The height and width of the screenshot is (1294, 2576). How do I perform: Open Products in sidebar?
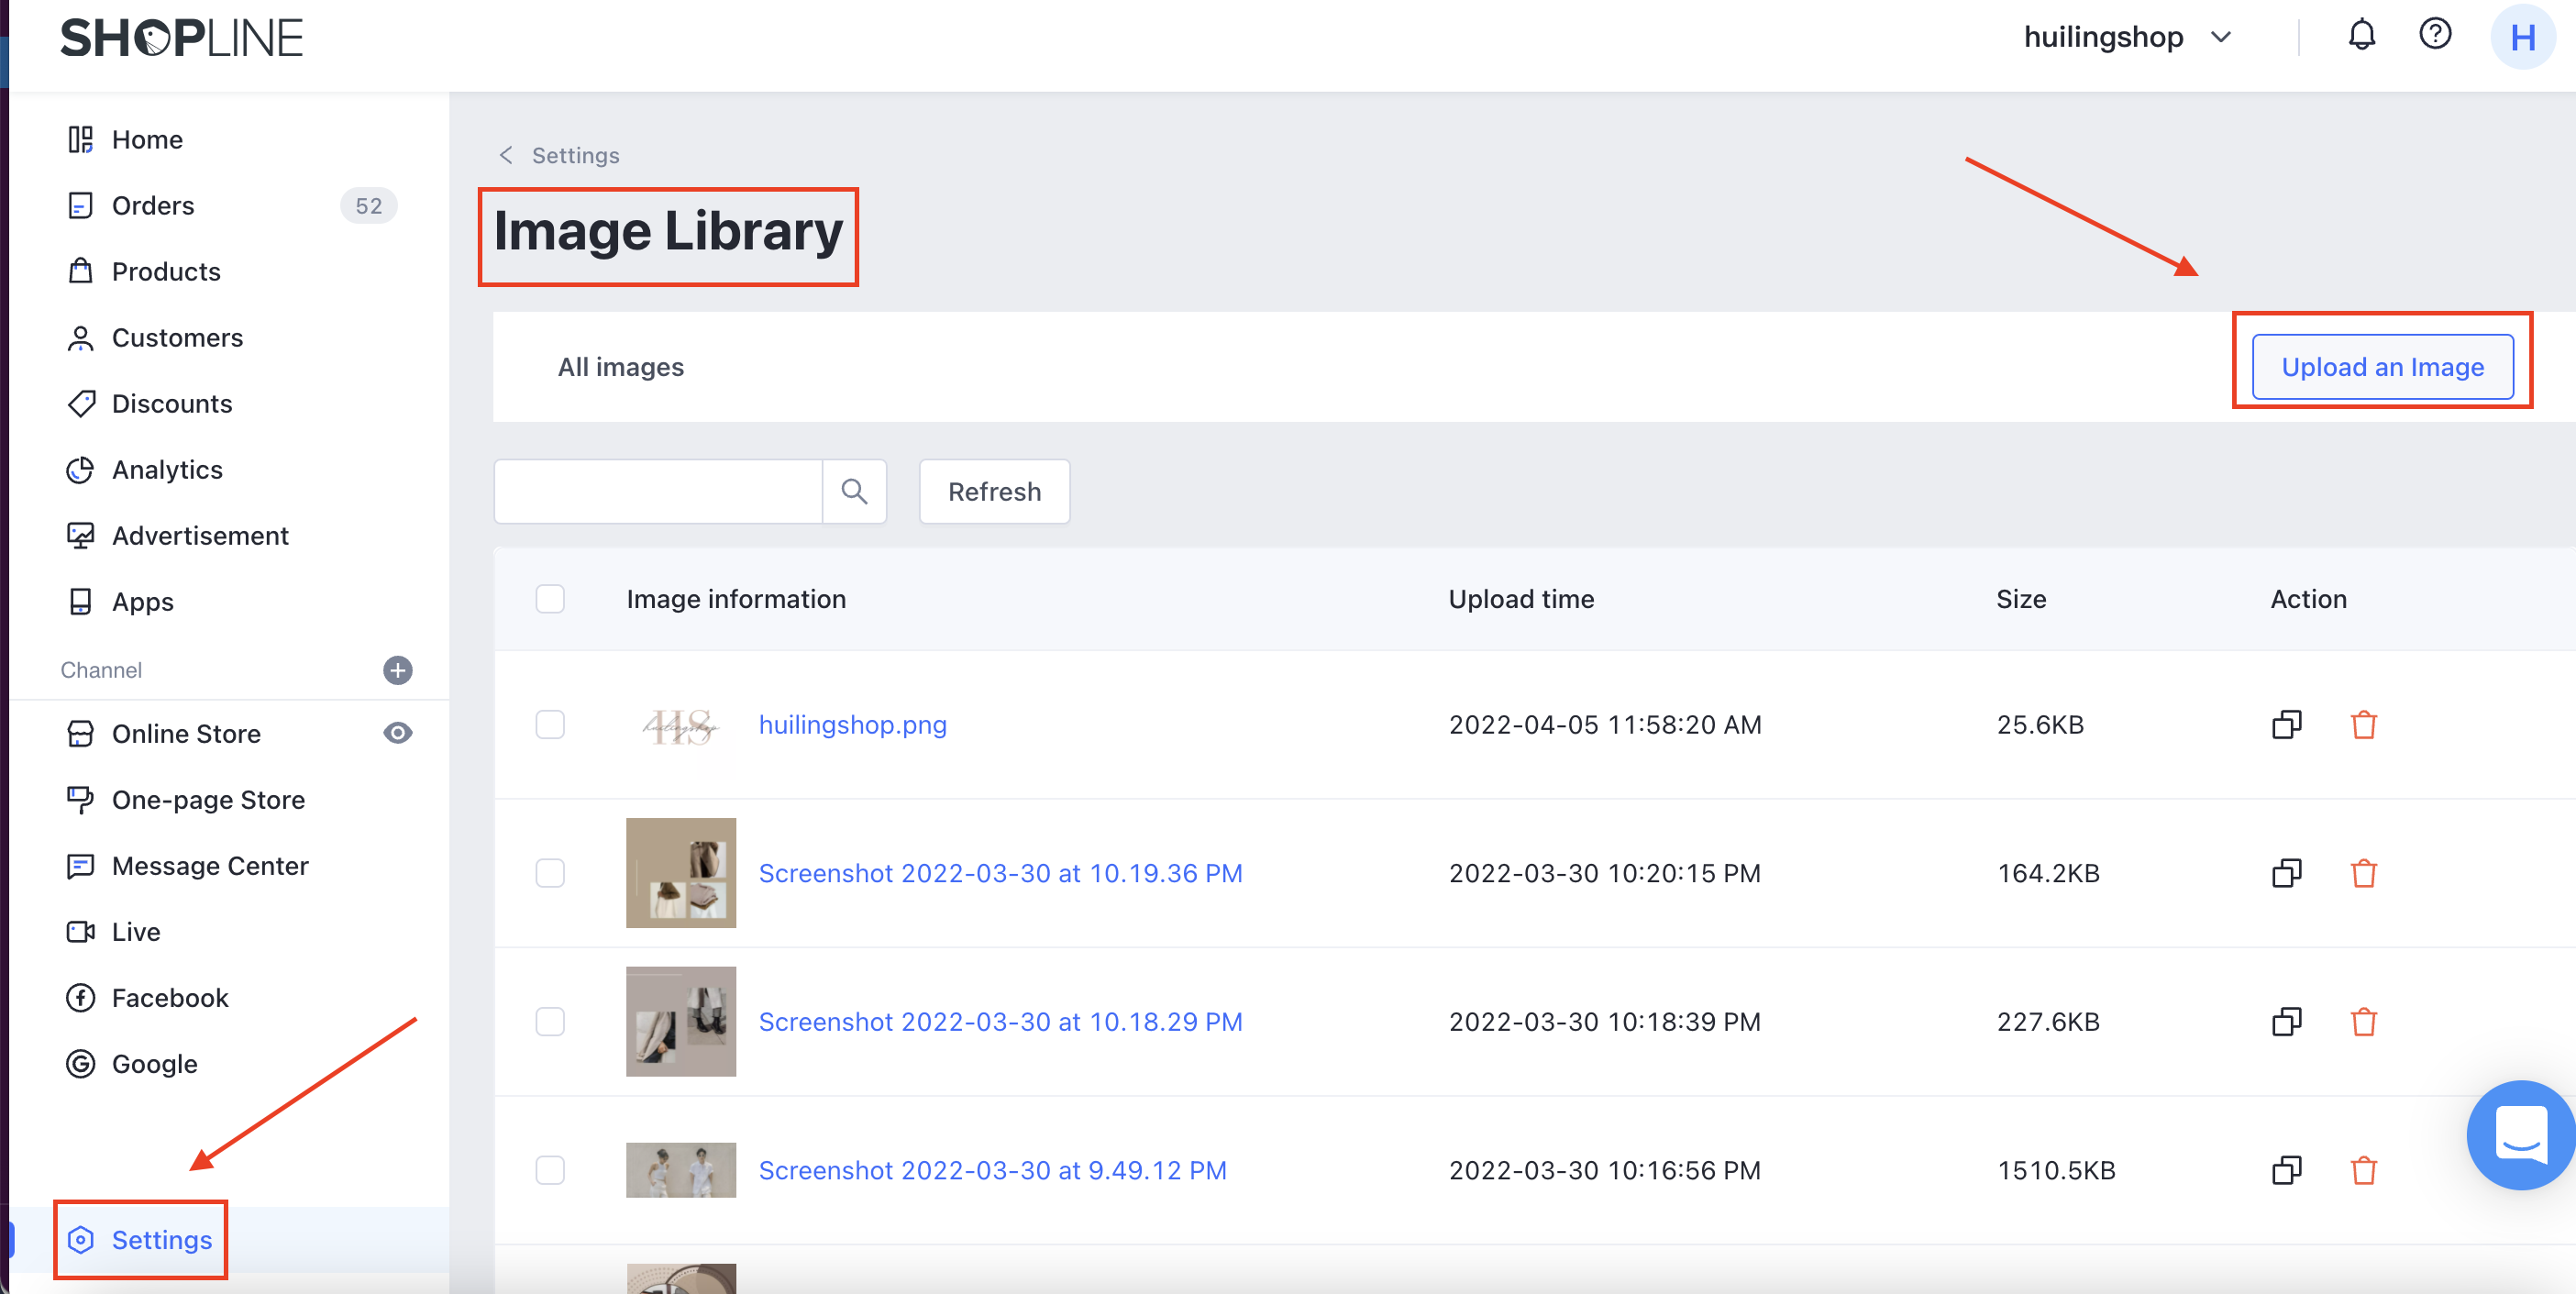coord(166,271)
